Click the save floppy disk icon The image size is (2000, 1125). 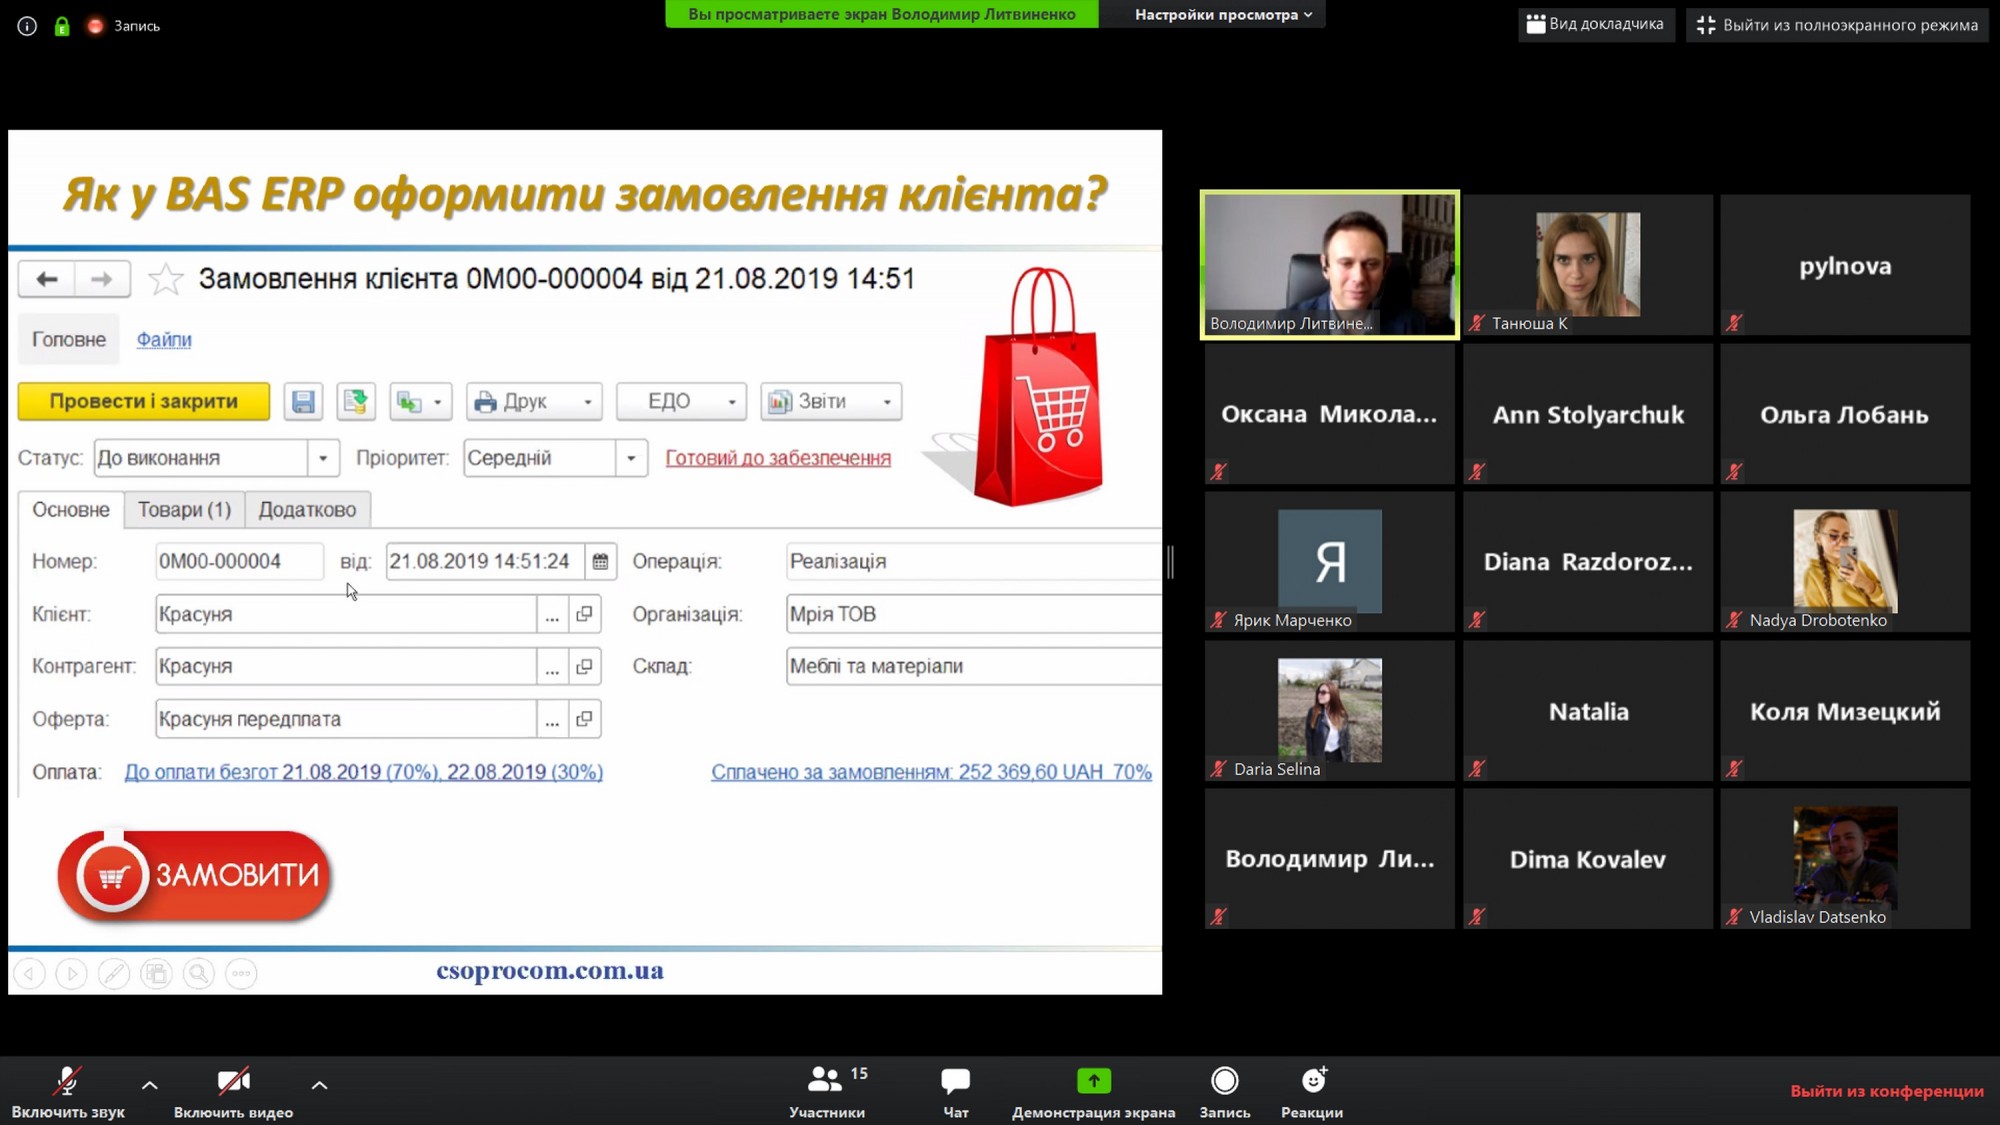point(303,401)
